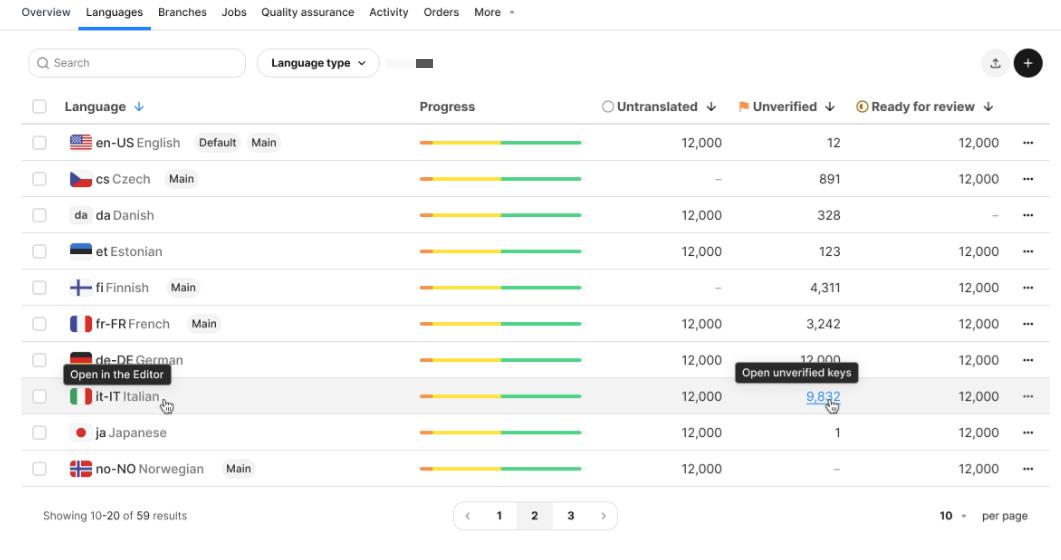Check the en-US English row checkbox

click(x=39, y=143)
